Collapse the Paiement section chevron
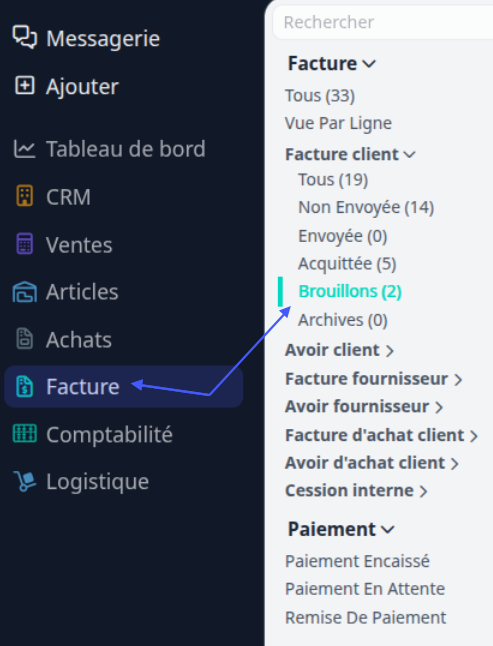Viewport: 493px width, 646px height. pyautogui.click(x=388, y=529)
